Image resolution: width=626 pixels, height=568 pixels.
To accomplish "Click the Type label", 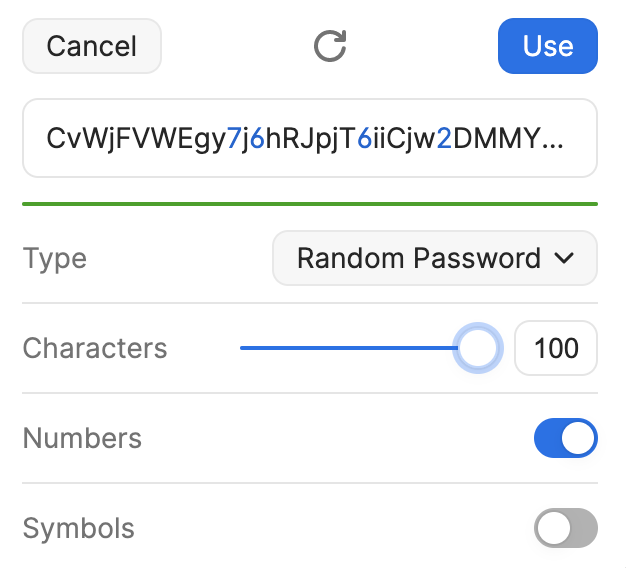I will coord(55,258).
